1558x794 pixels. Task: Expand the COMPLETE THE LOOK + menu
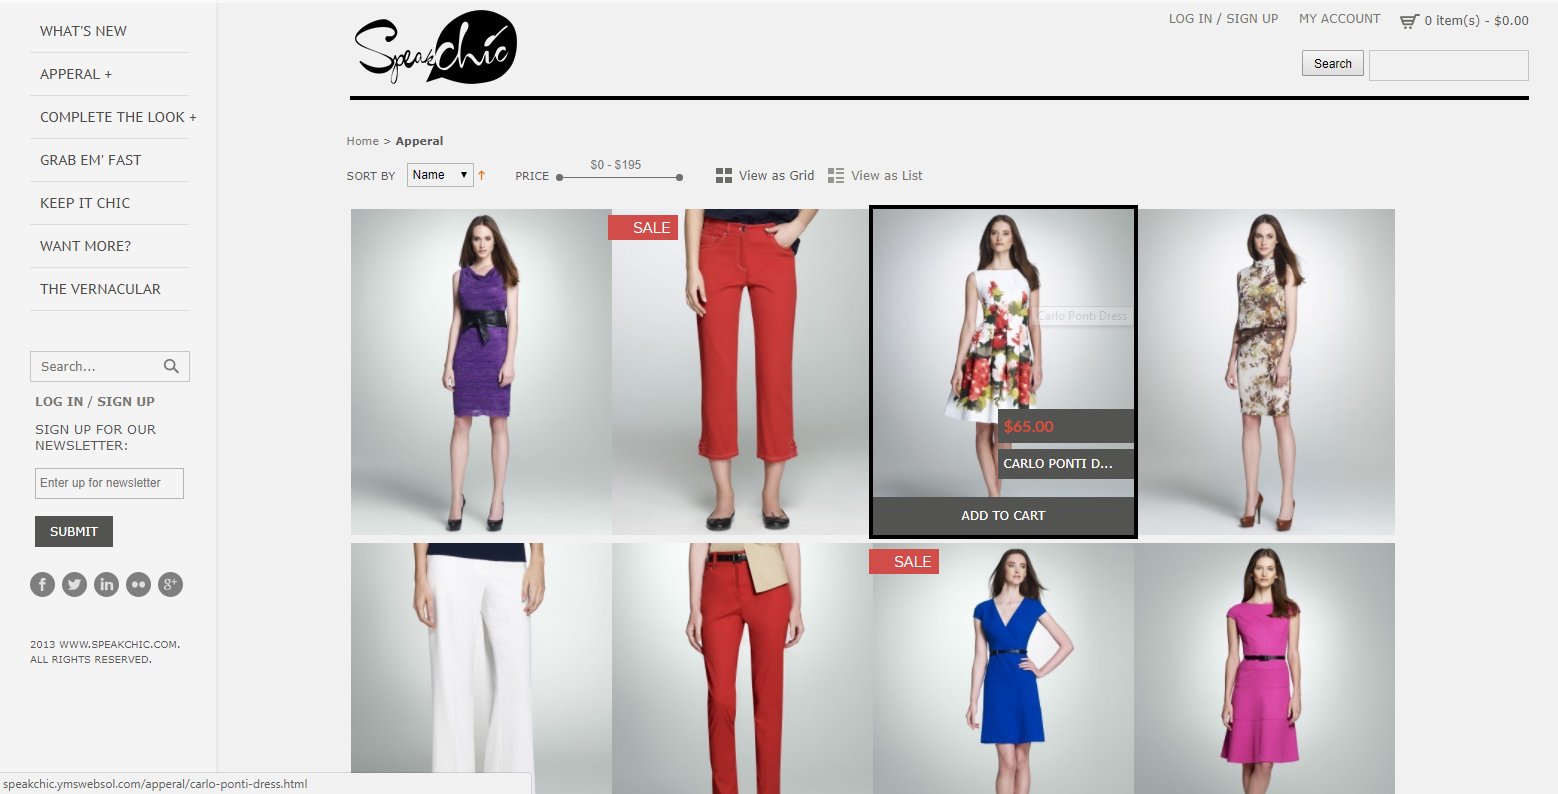point(118,117)
